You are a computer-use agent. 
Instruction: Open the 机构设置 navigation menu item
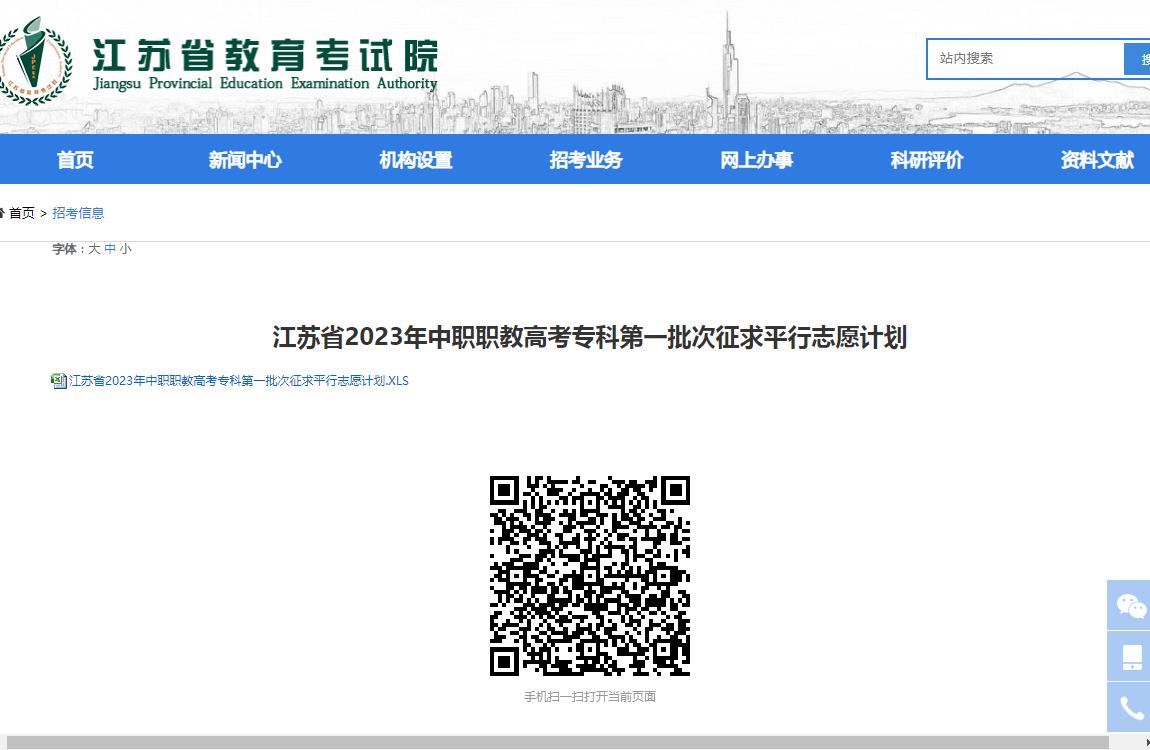point(416,160)
